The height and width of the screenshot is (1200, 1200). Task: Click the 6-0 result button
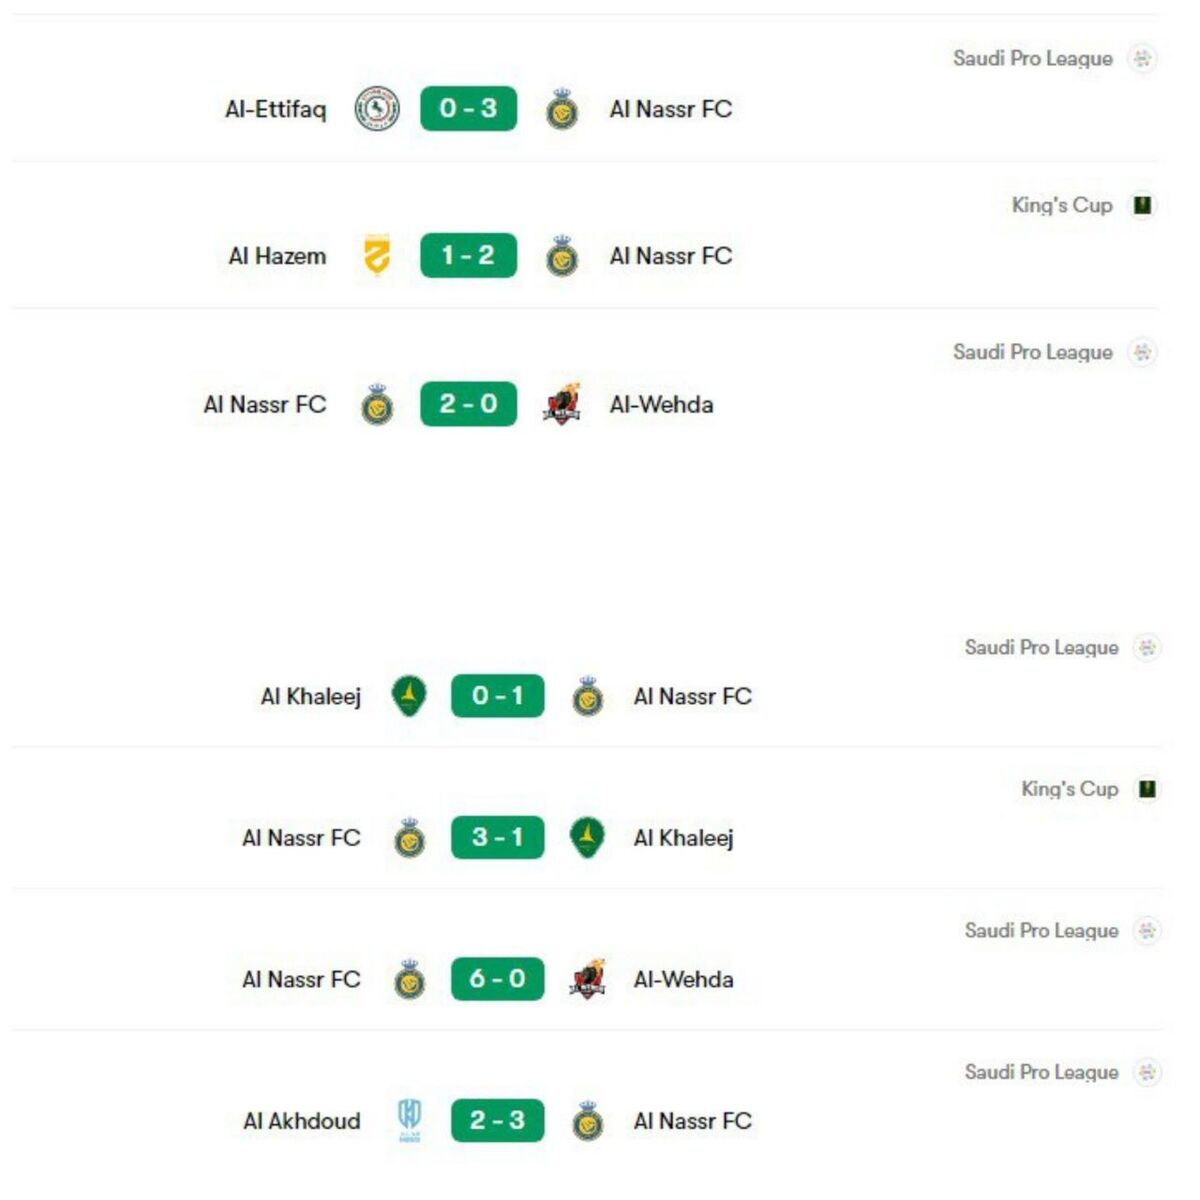tap(500, 979)
